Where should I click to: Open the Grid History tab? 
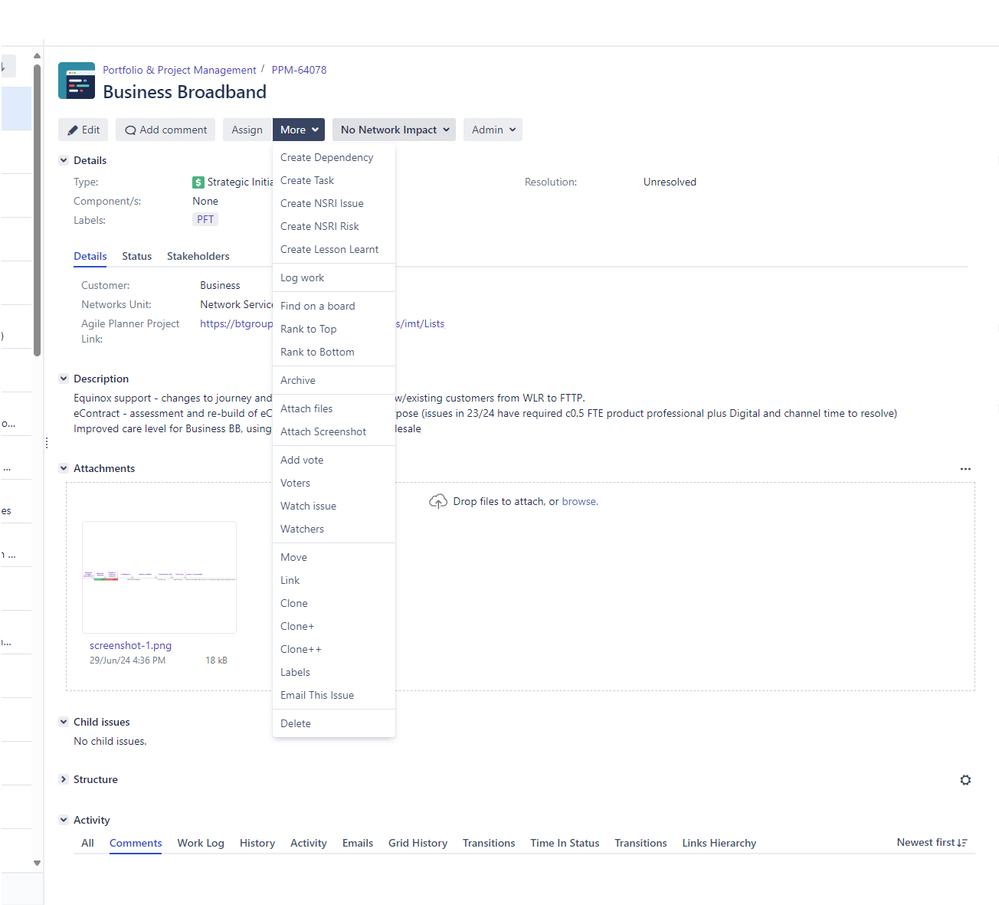[418, 843]
